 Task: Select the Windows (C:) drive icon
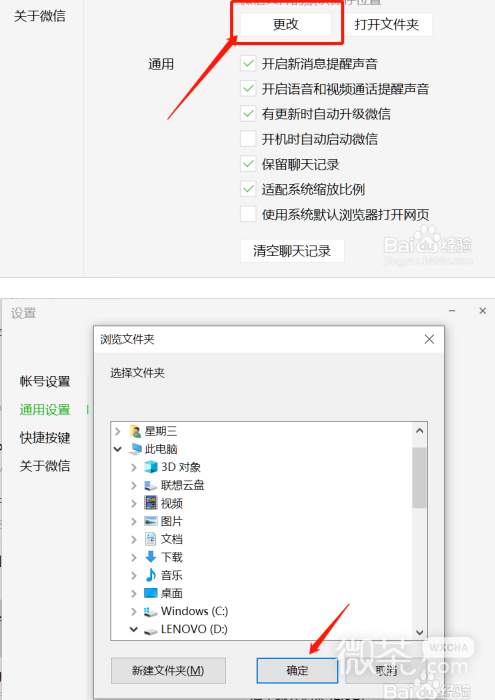(150, 612)
